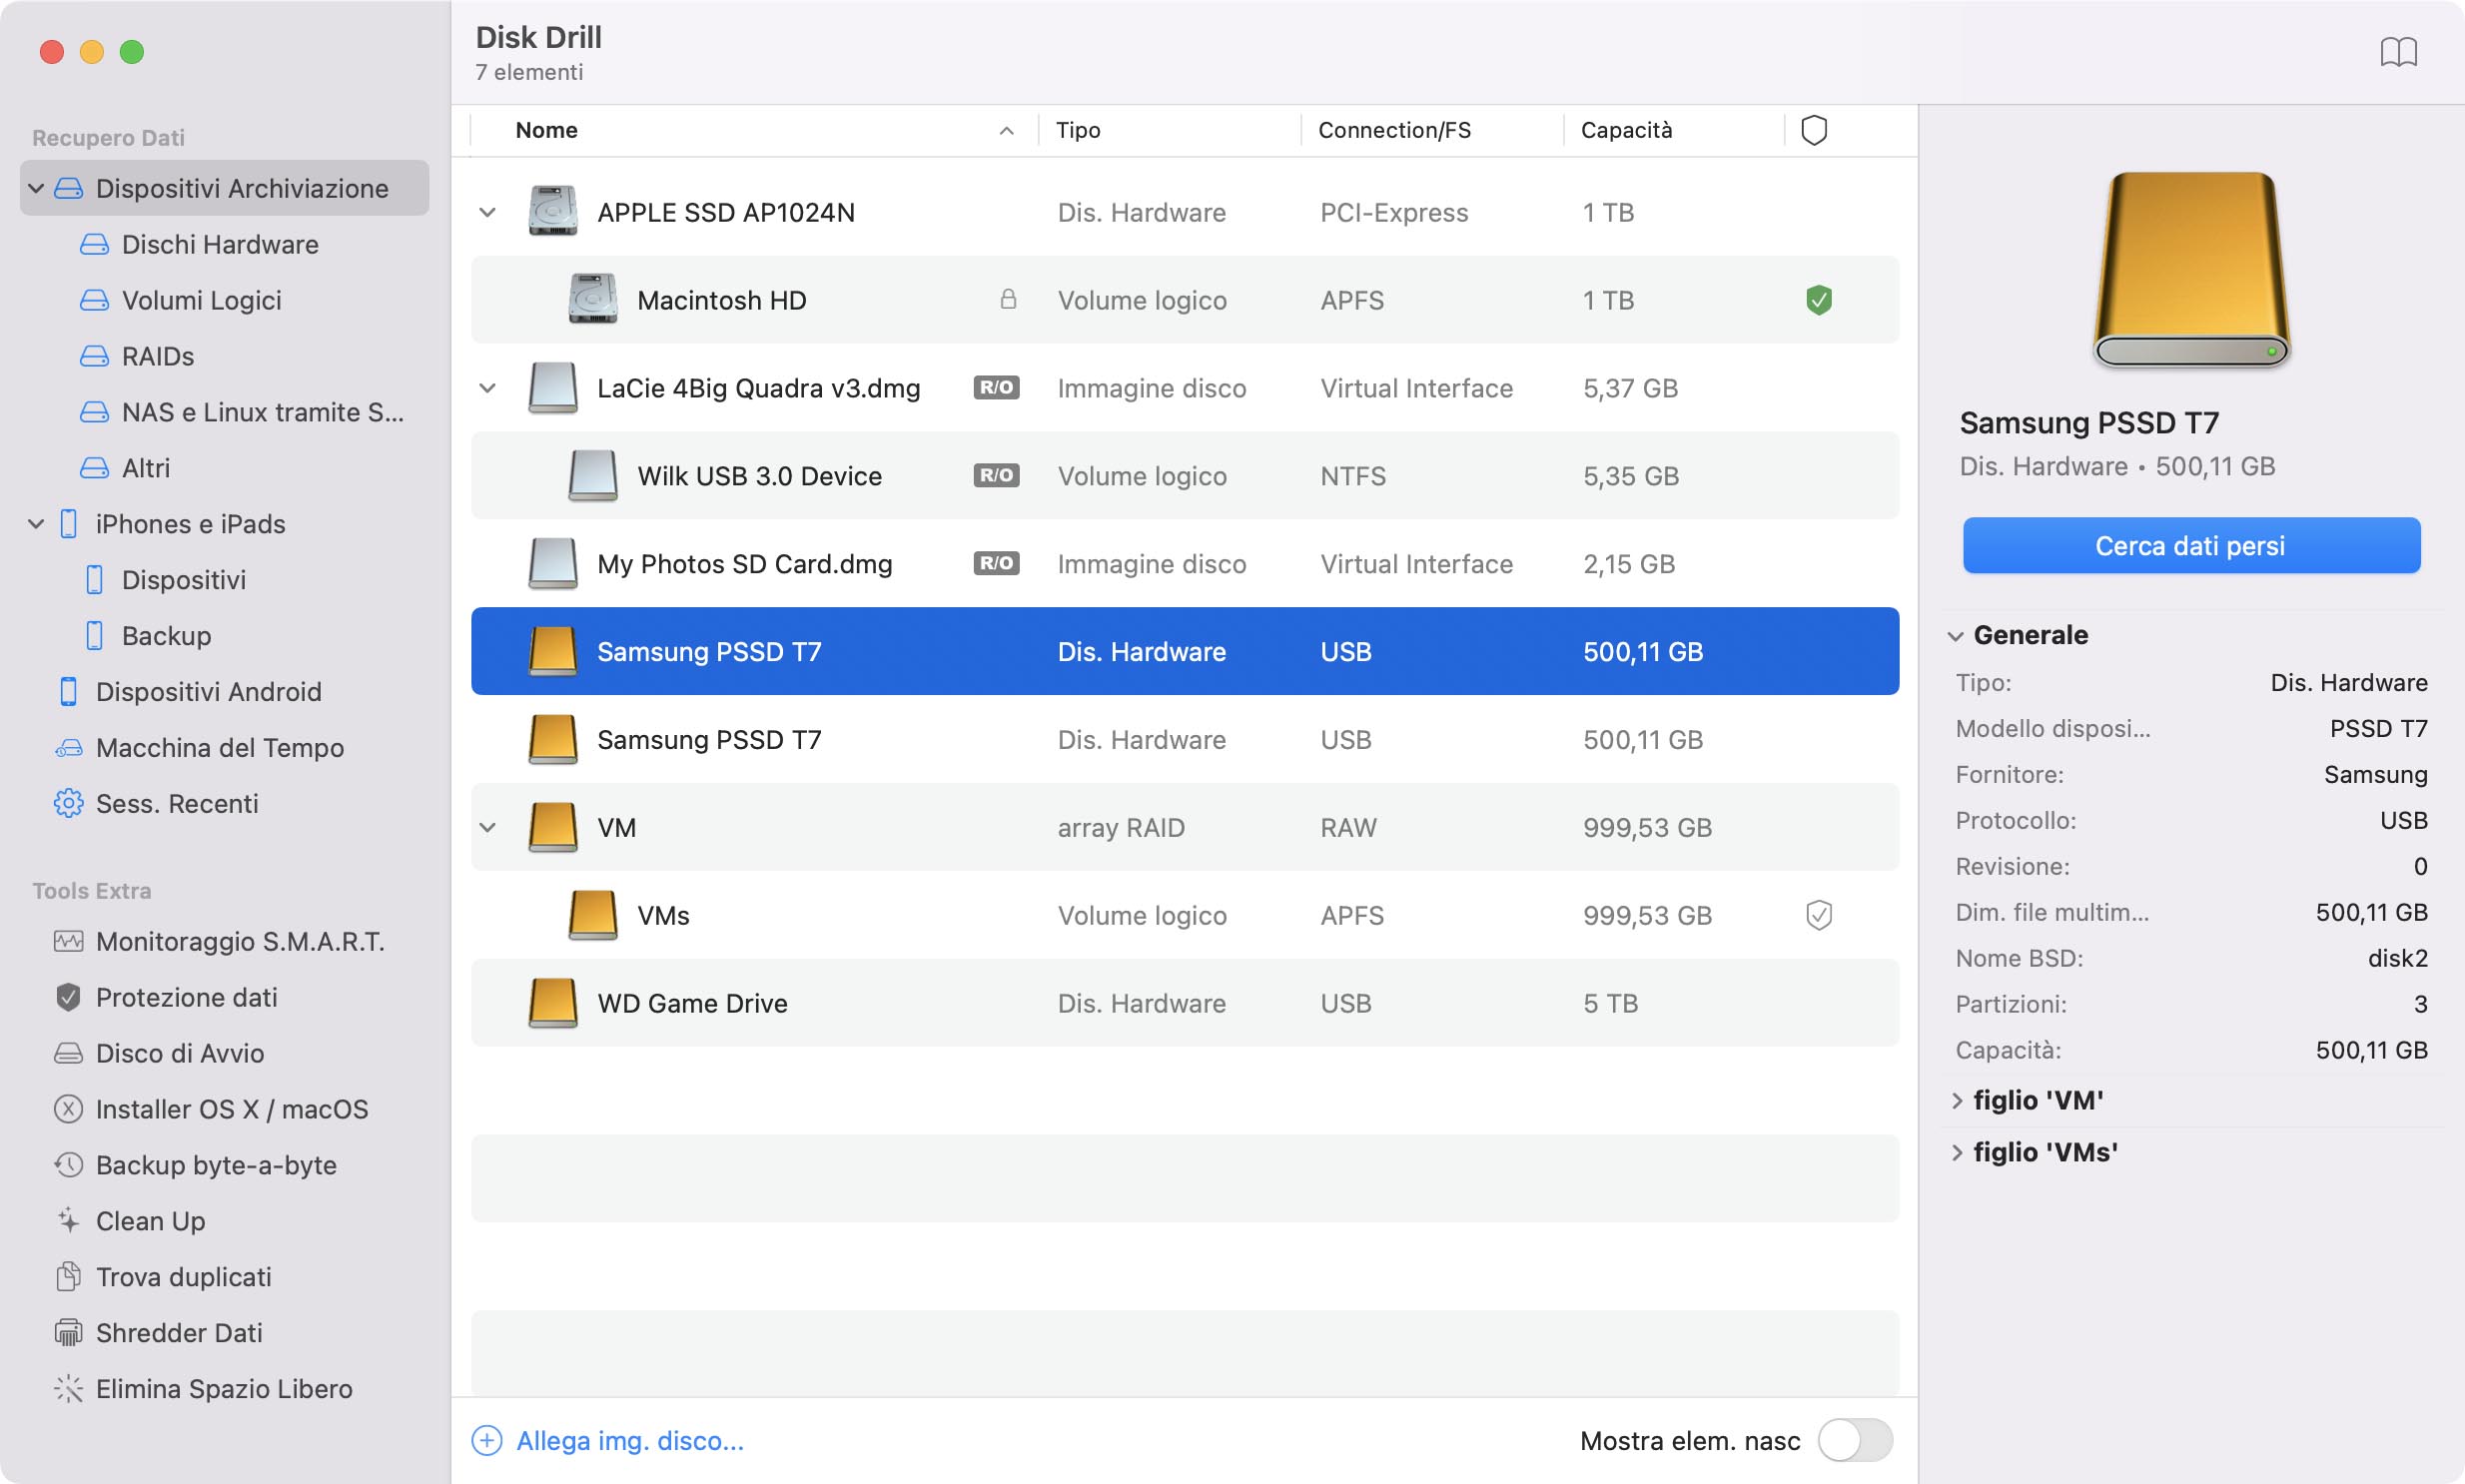
Task: Expand figlio 'VM' section
Action: [1957, 1101]
